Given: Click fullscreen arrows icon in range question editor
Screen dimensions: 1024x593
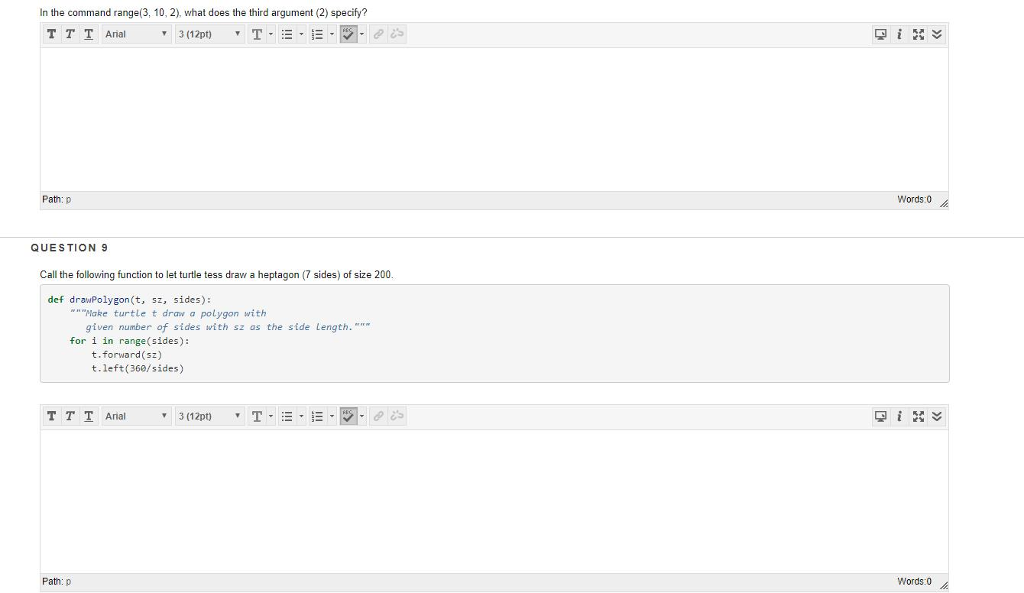Looking at the screenshot, I should (918, 34).
